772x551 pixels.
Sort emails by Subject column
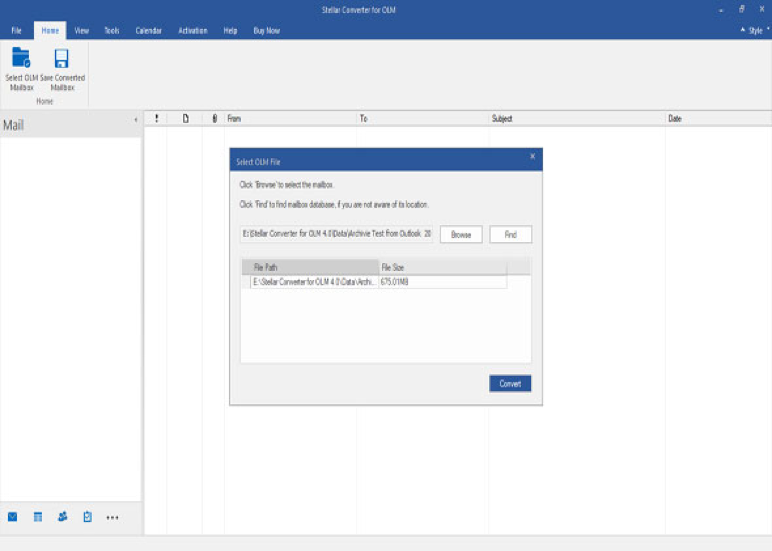[x=577, y=118]
